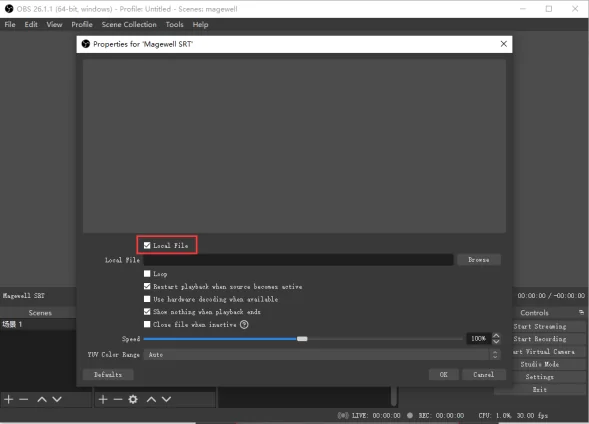Enable Use hardware decoding when available
The height and width of the screenshot is (424, 589).
click(x=147, y=299)
